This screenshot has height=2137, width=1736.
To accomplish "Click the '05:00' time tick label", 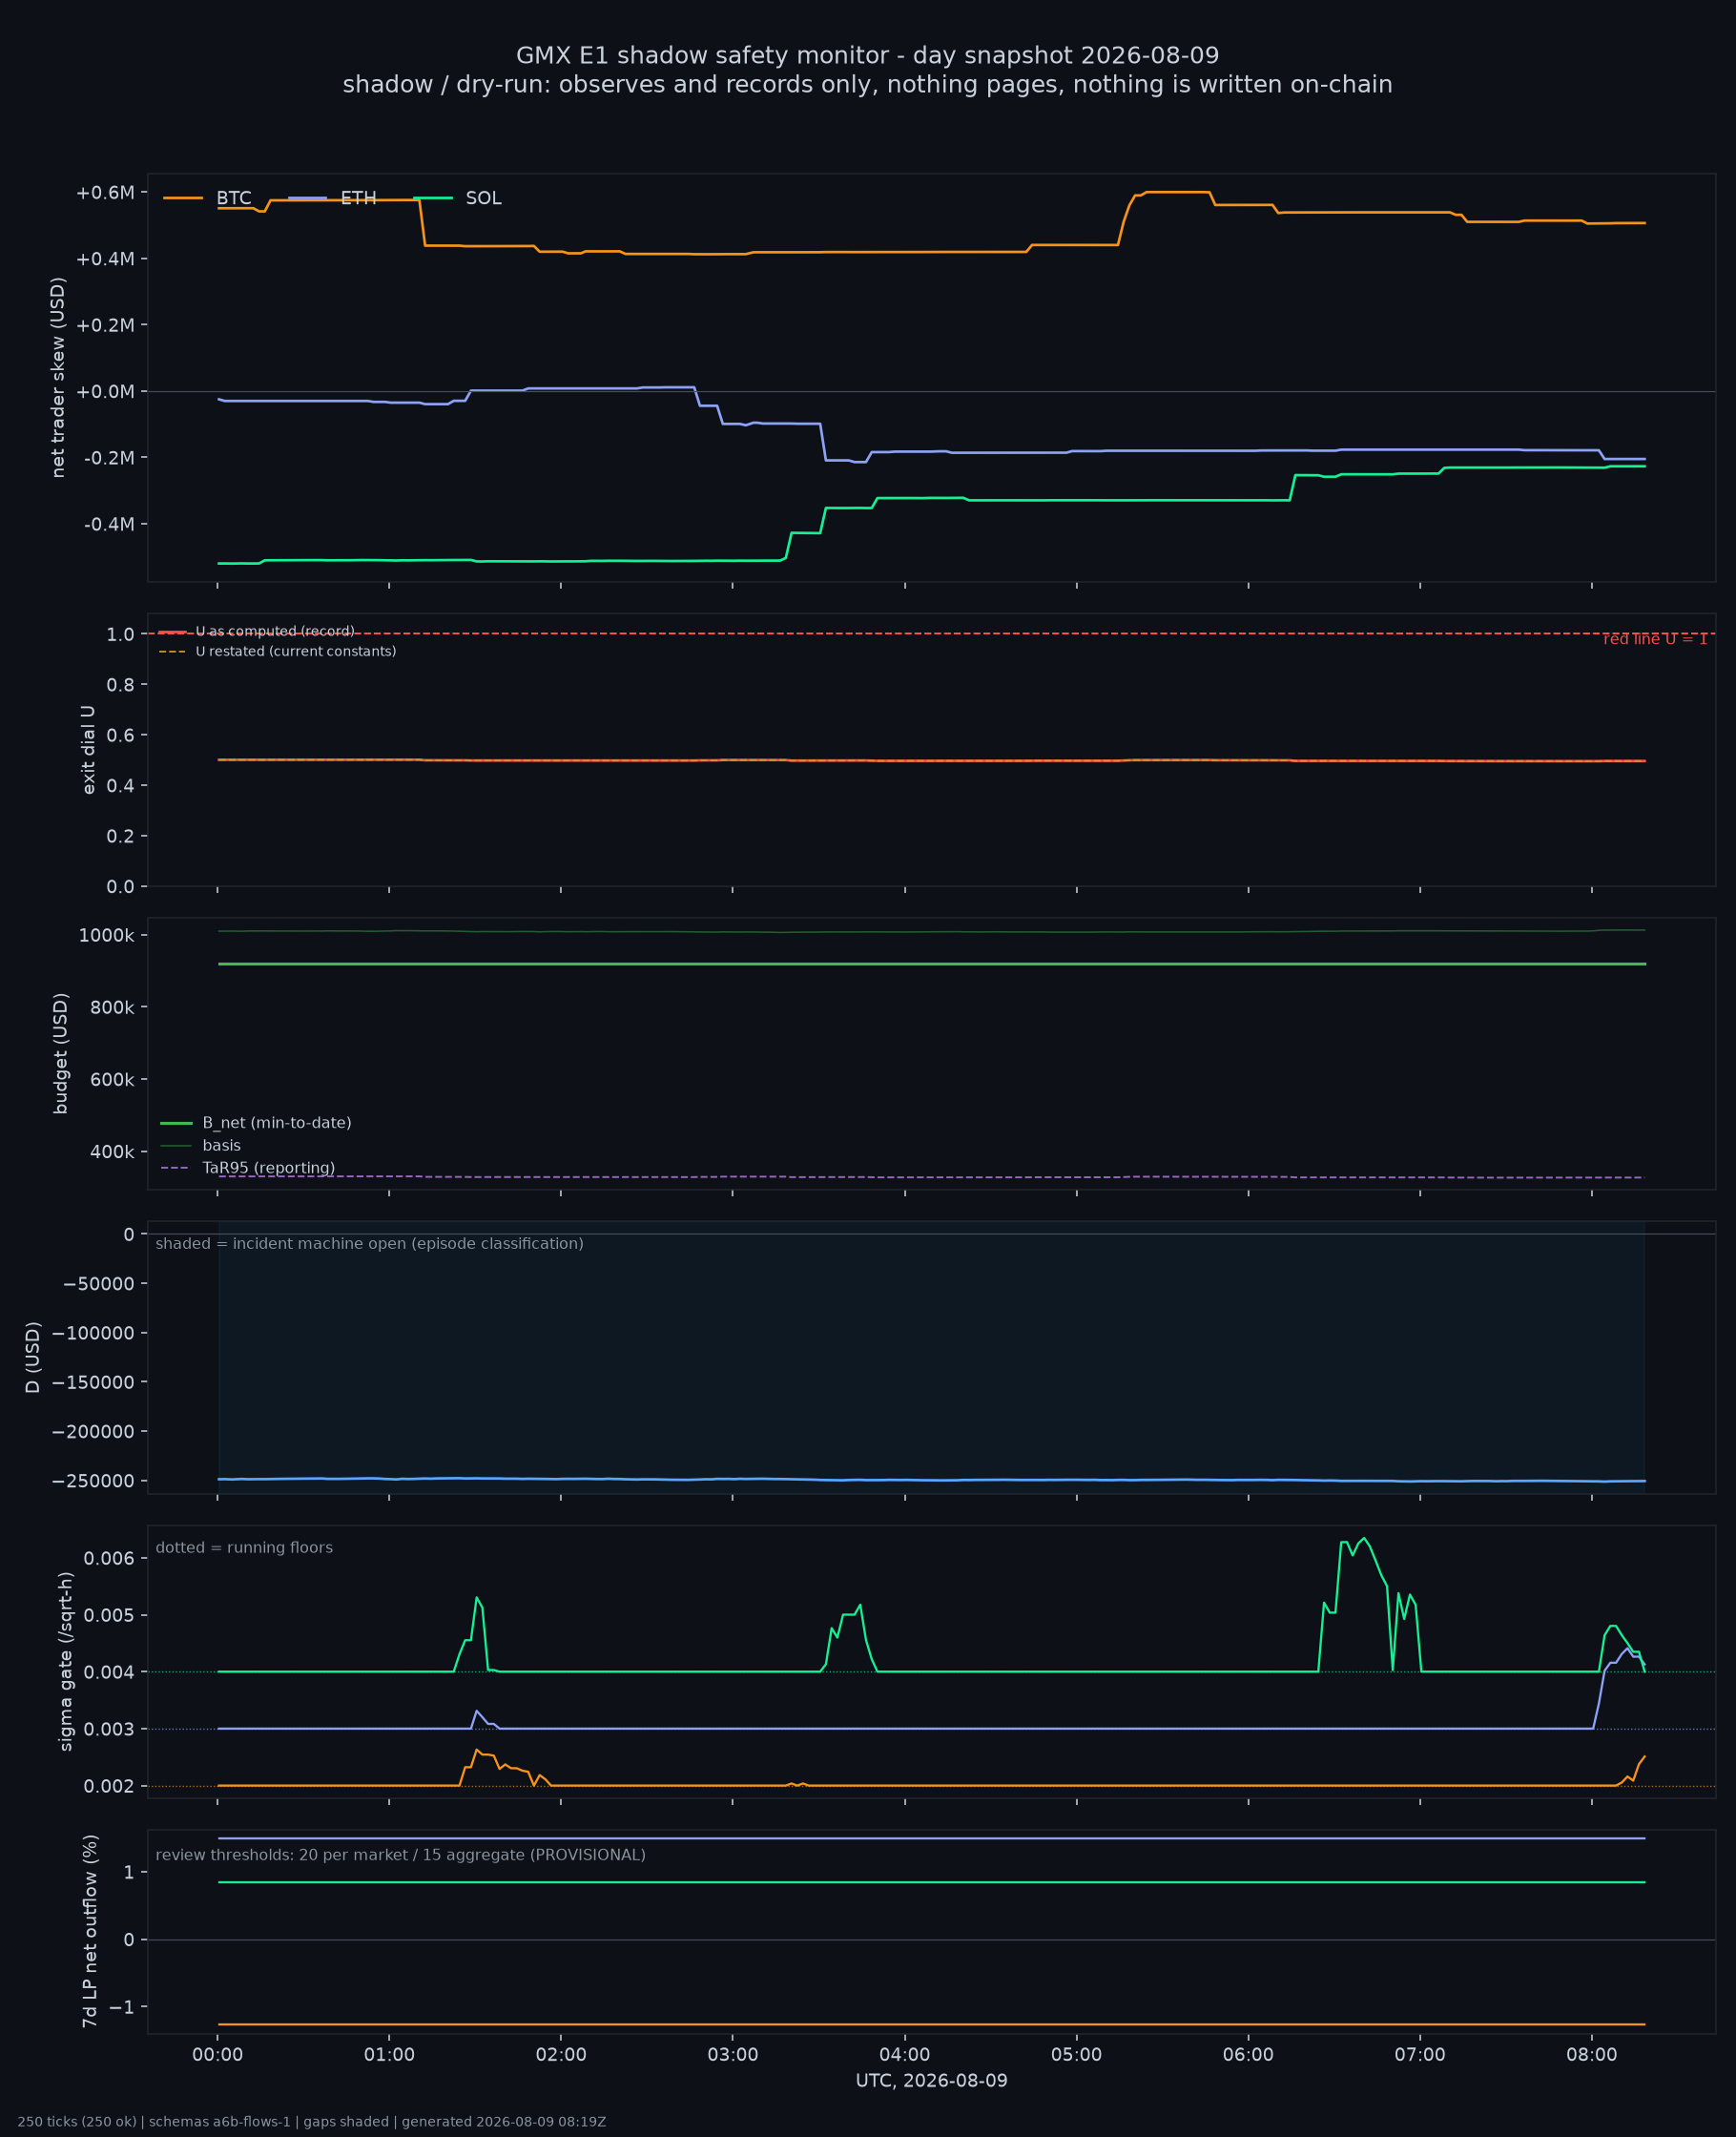I will pyautogui.click(x=1077, y=2055).
